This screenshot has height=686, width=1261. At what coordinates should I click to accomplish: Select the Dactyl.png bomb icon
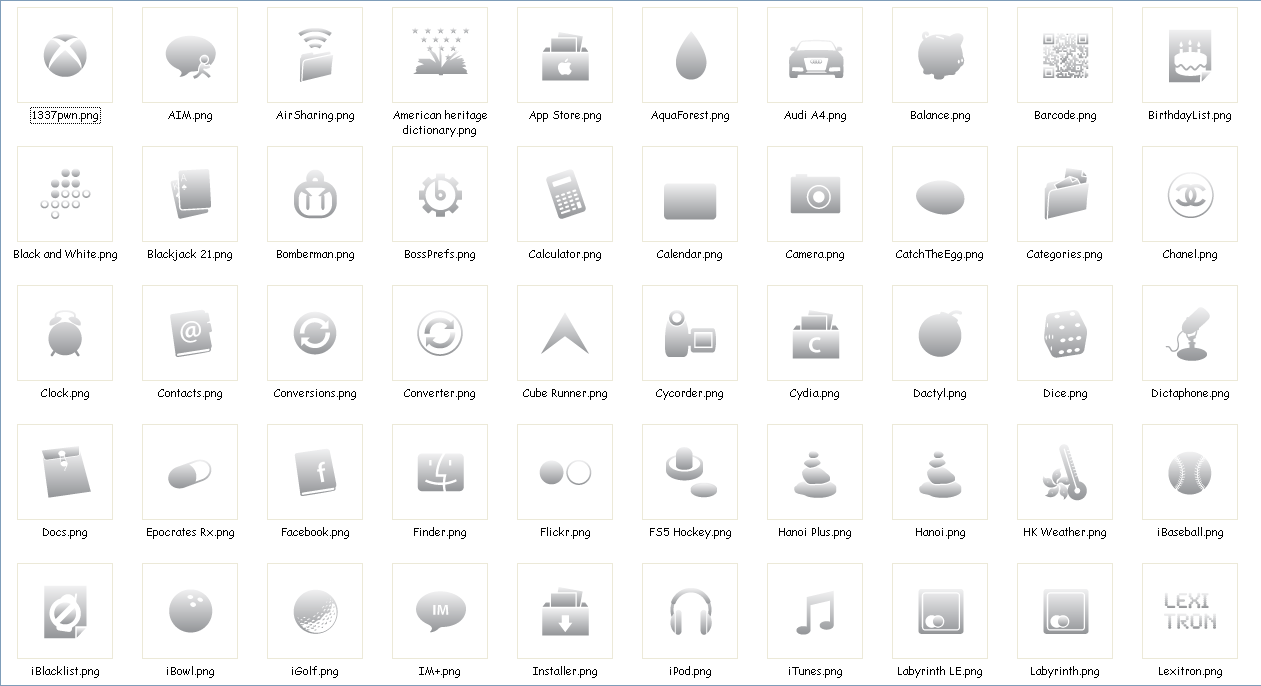coord(940,333)
